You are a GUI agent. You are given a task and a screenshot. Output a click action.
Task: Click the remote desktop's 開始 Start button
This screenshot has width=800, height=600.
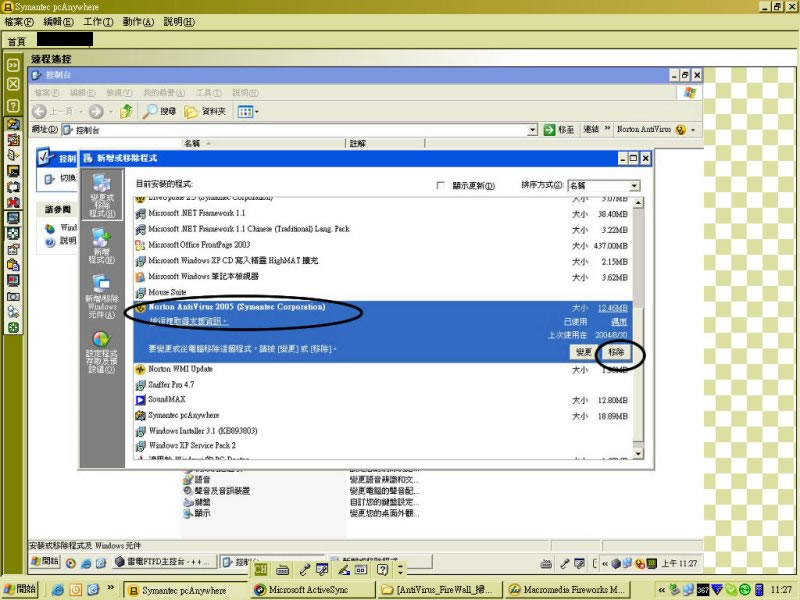45,562
